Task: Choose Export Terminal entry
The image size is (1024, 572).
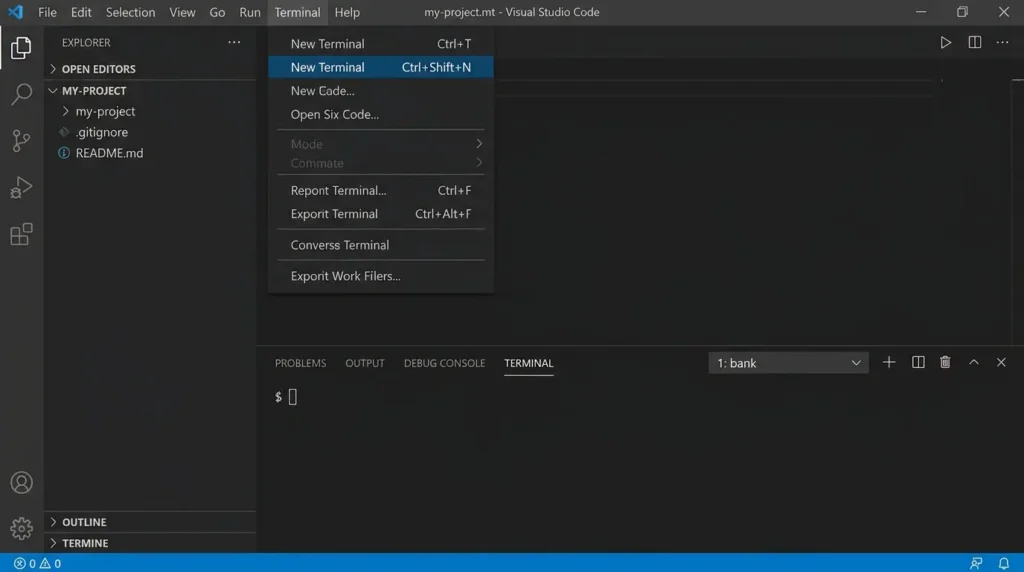Action: pos(381,214)
